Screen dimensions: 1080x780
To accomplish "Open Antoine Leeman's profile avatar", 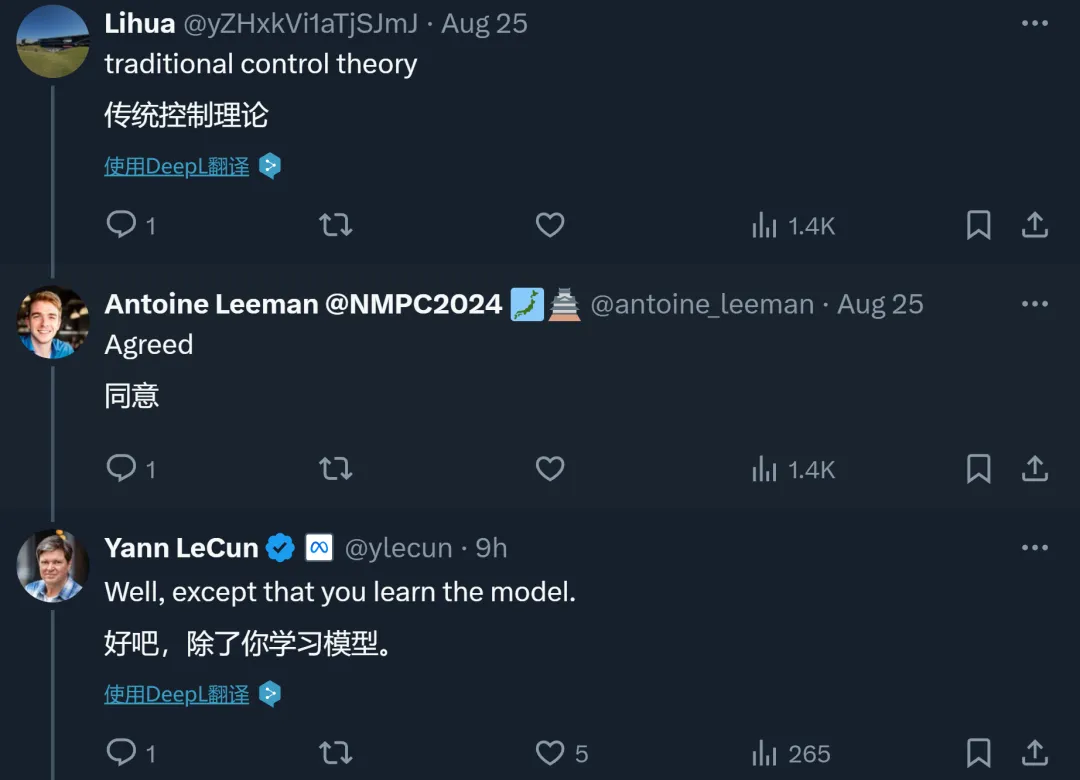I will 52,322.
